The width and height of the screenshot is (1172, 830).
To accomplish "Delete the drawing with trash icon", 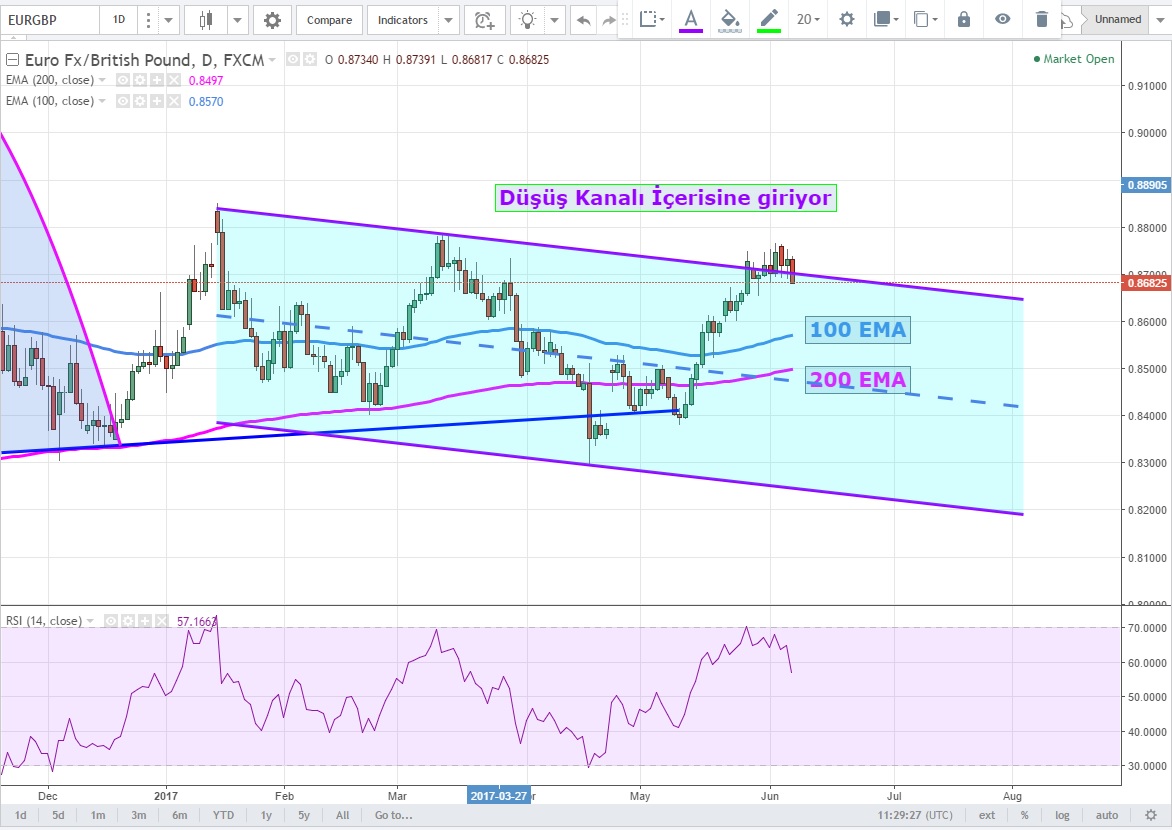I will pos(1042,19).
